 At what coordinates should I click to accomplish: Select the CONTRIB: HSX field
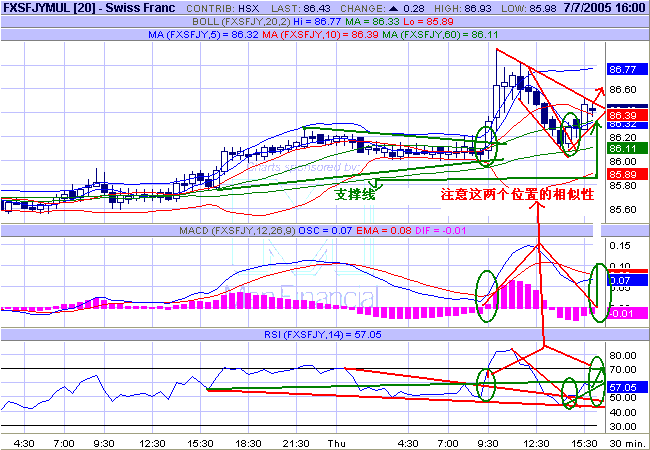223,8
